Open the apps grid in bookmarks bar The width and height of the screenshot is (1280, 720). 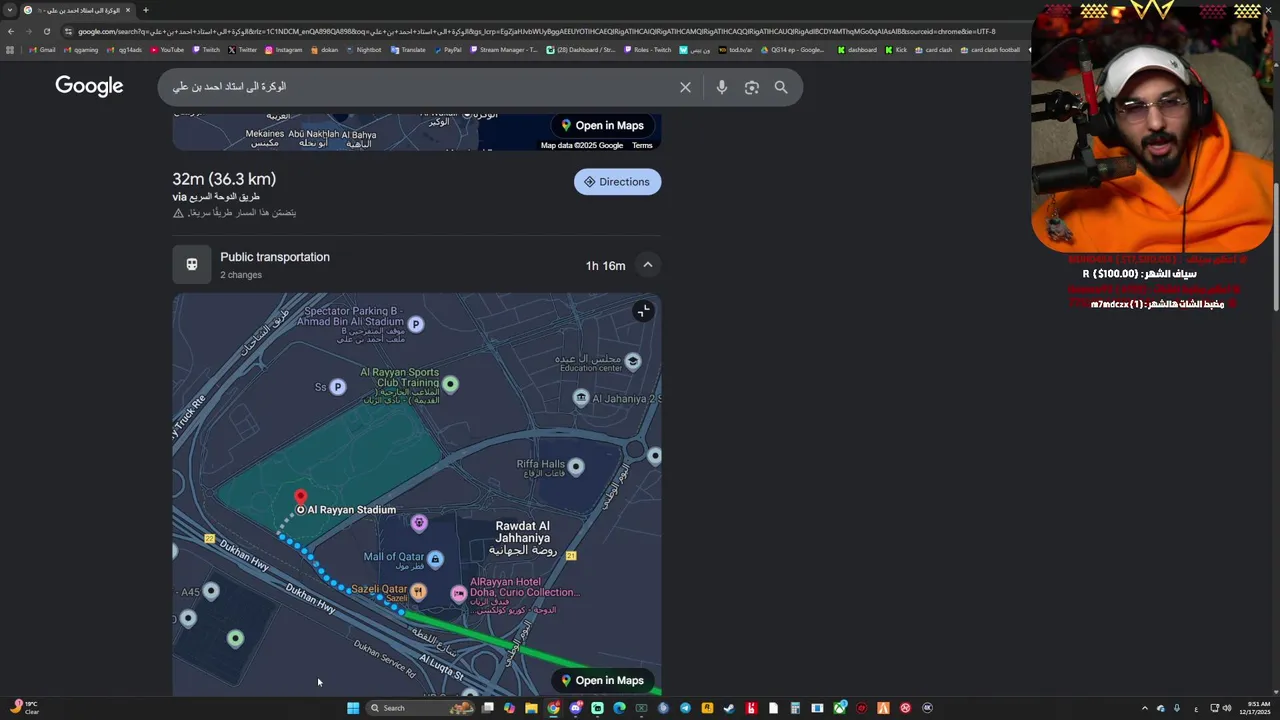point(10,50)
